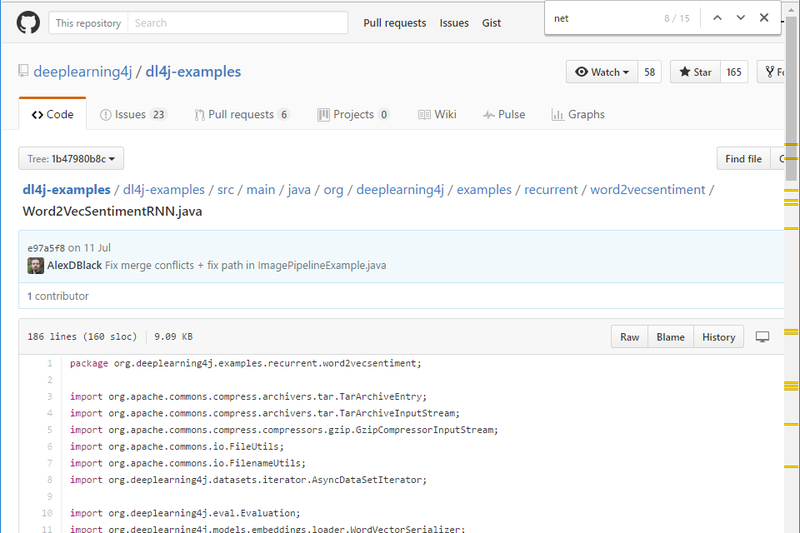Switch to the Projects tab

click(354, 114)
